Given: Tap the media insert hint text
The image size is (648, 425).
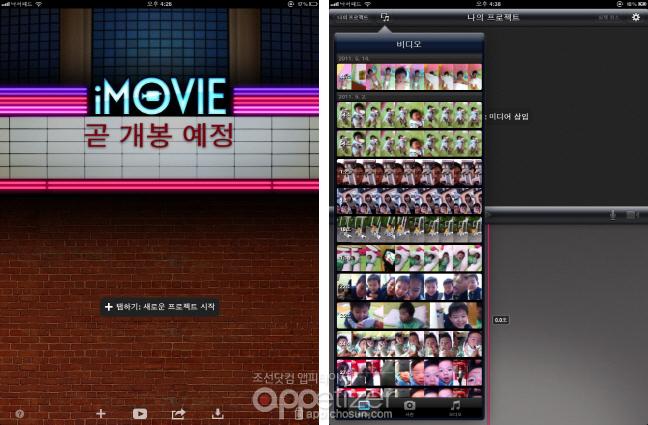Looking at the screenshot, I should [506, 117].
